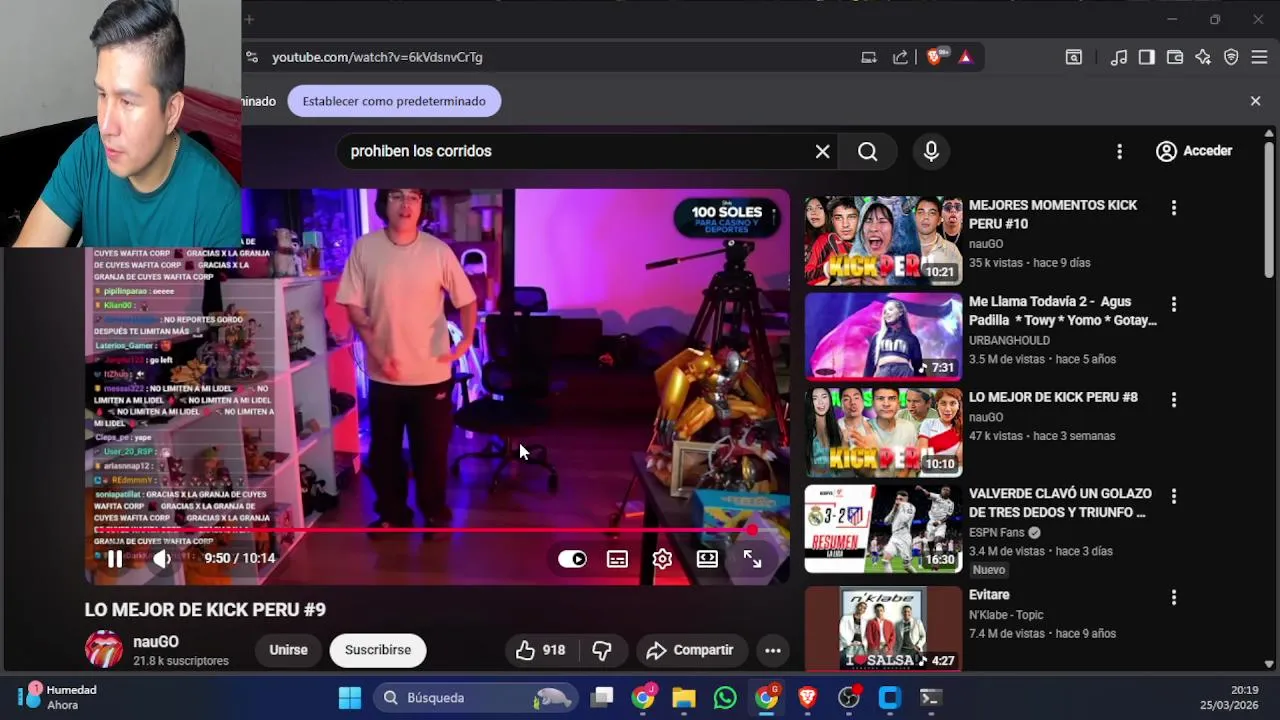Mute the video with the speaker icon

[161, 559]
